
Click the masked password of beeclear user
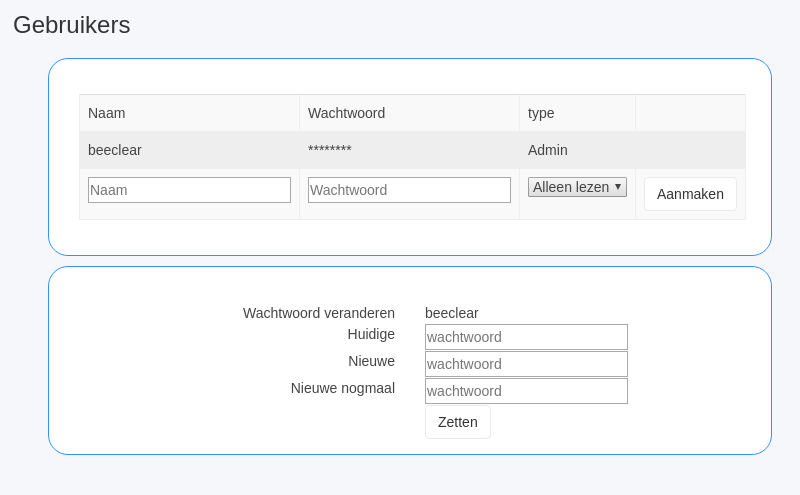[330, 150]
